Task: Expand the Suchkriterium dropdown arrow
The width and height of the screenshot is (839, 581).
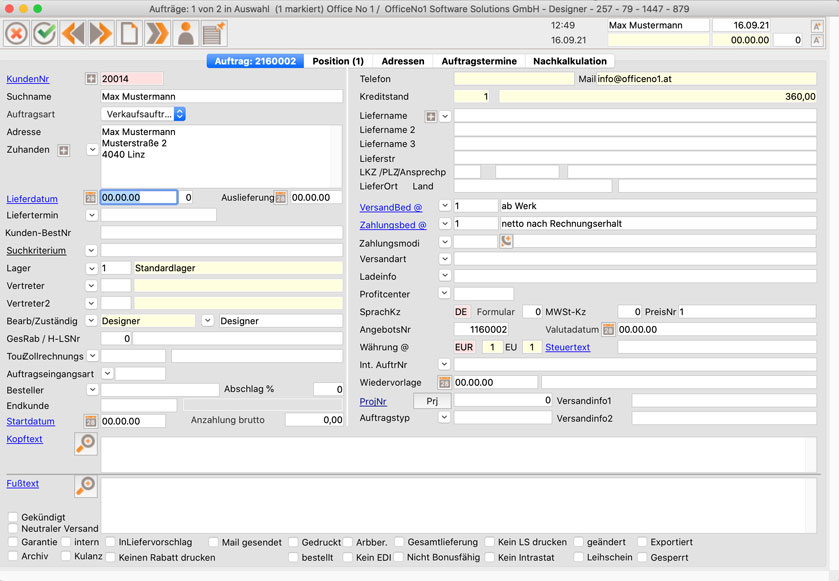Action: [91, 250]
